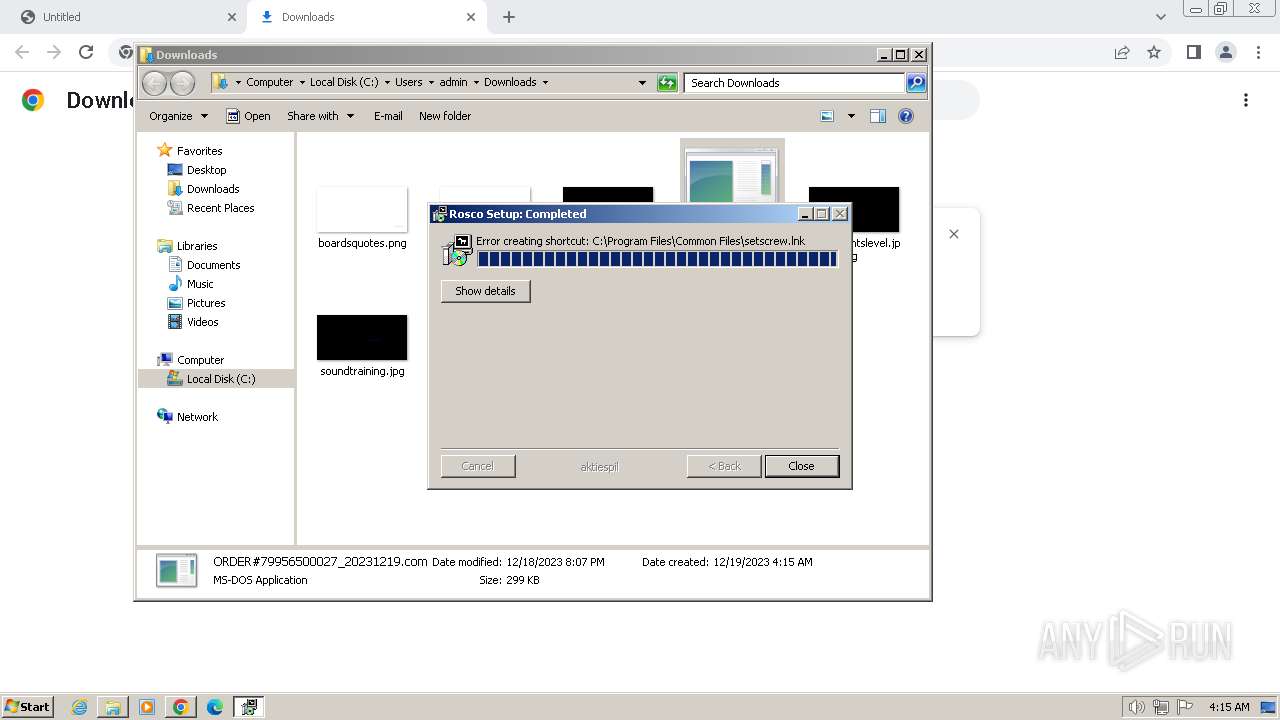This screenshot has height=720, width=1280.
Task: Click Chrome share page icon
Action: point(1122,52)
